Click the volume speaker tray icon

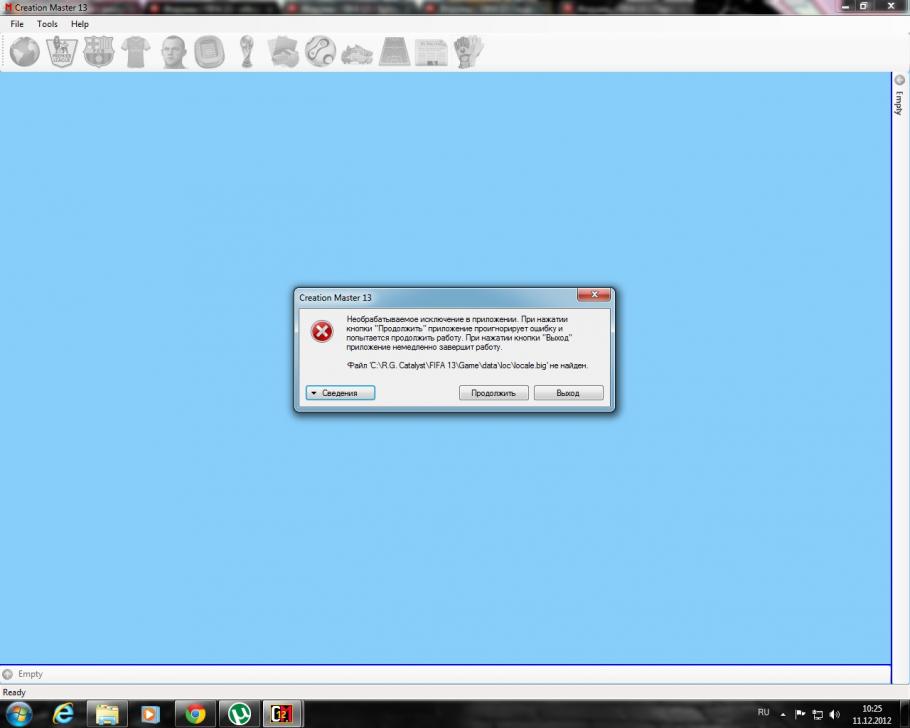pos(835,714)
